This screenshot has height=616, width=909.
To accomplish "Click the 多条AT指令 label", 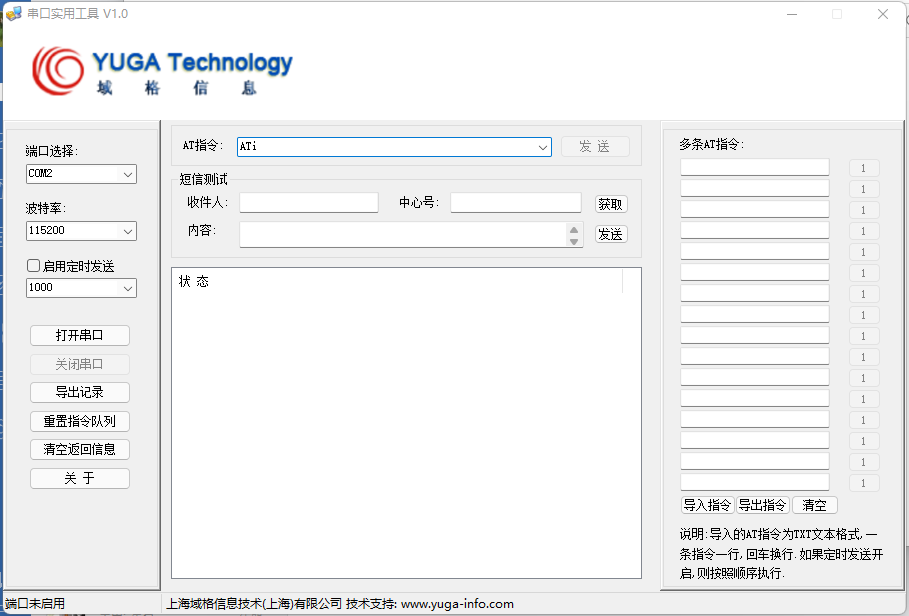I will pos(712,144).
